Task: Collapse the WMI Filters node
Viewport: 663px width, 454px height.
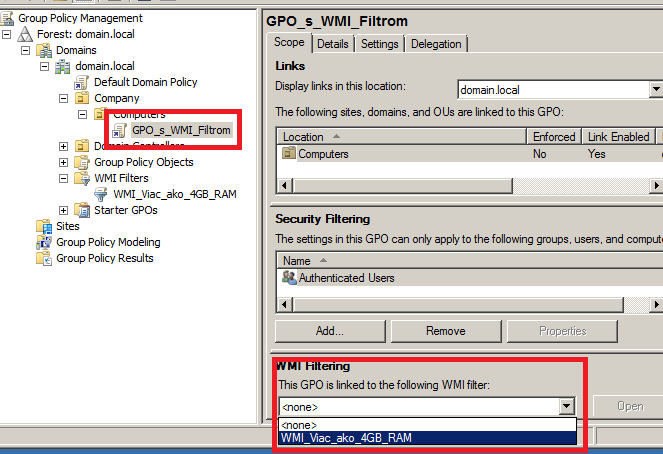Action: coord(63,178)
